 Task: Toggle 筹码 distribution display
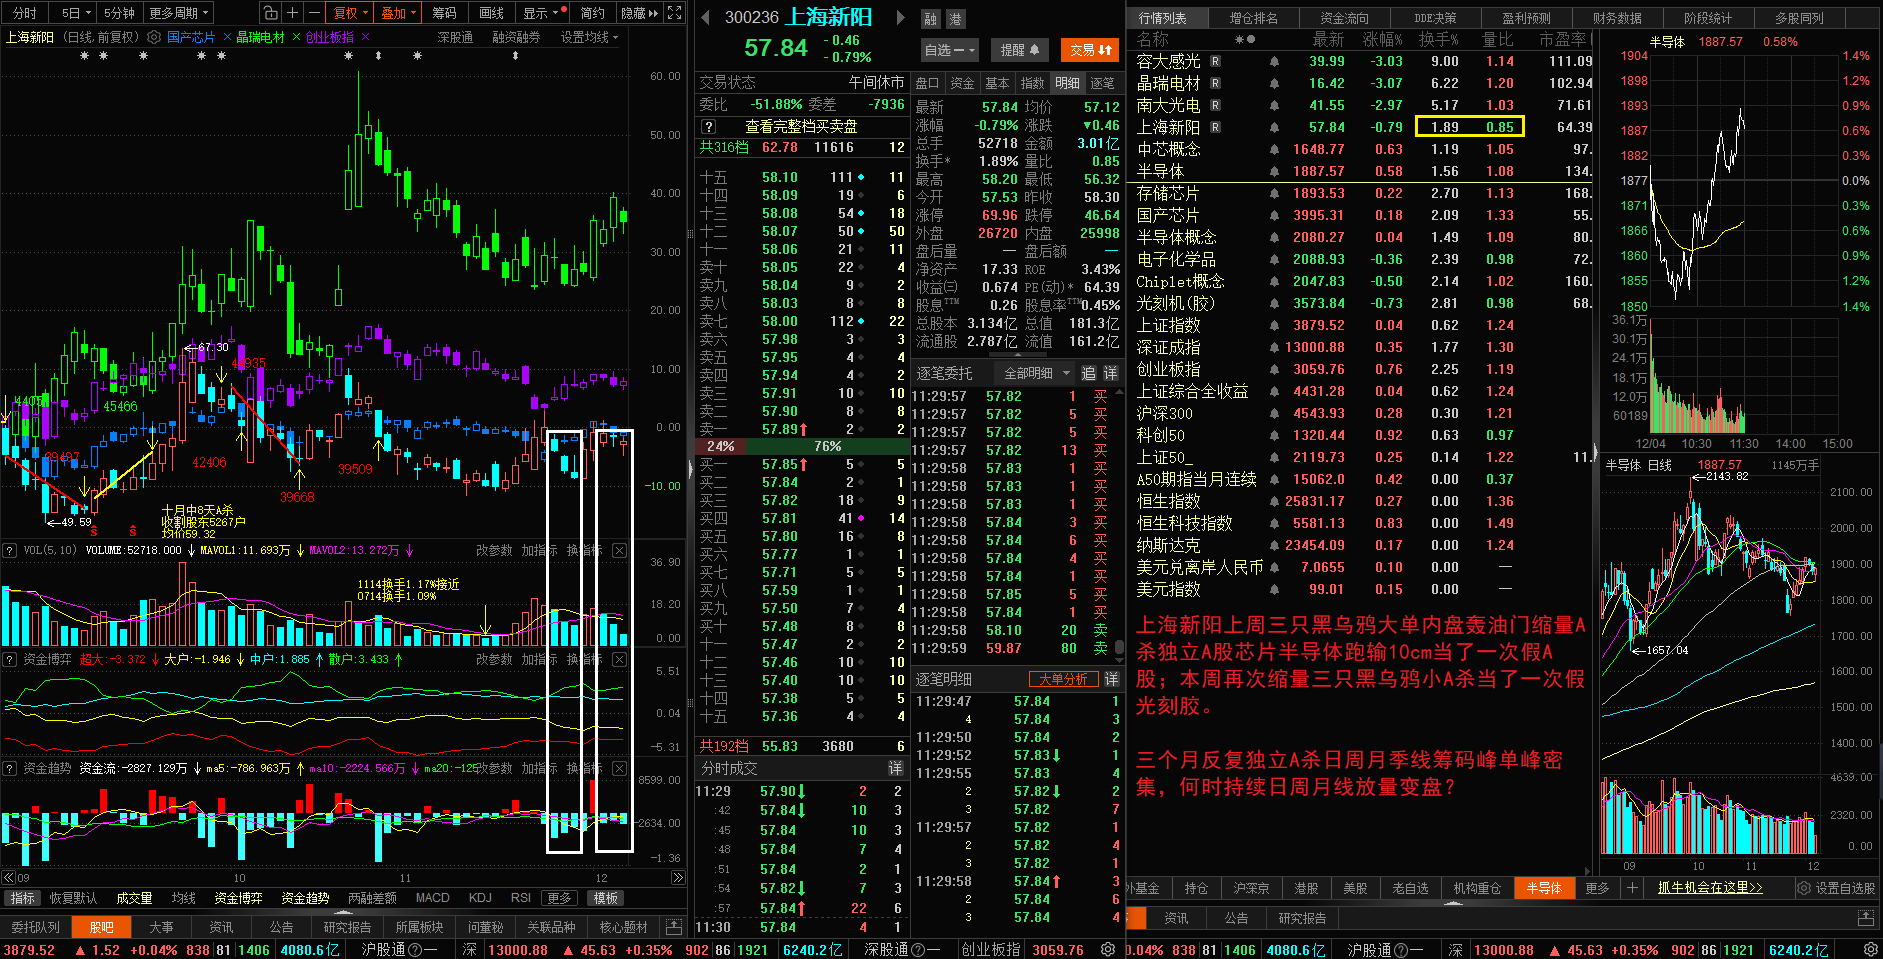(444, 13)
